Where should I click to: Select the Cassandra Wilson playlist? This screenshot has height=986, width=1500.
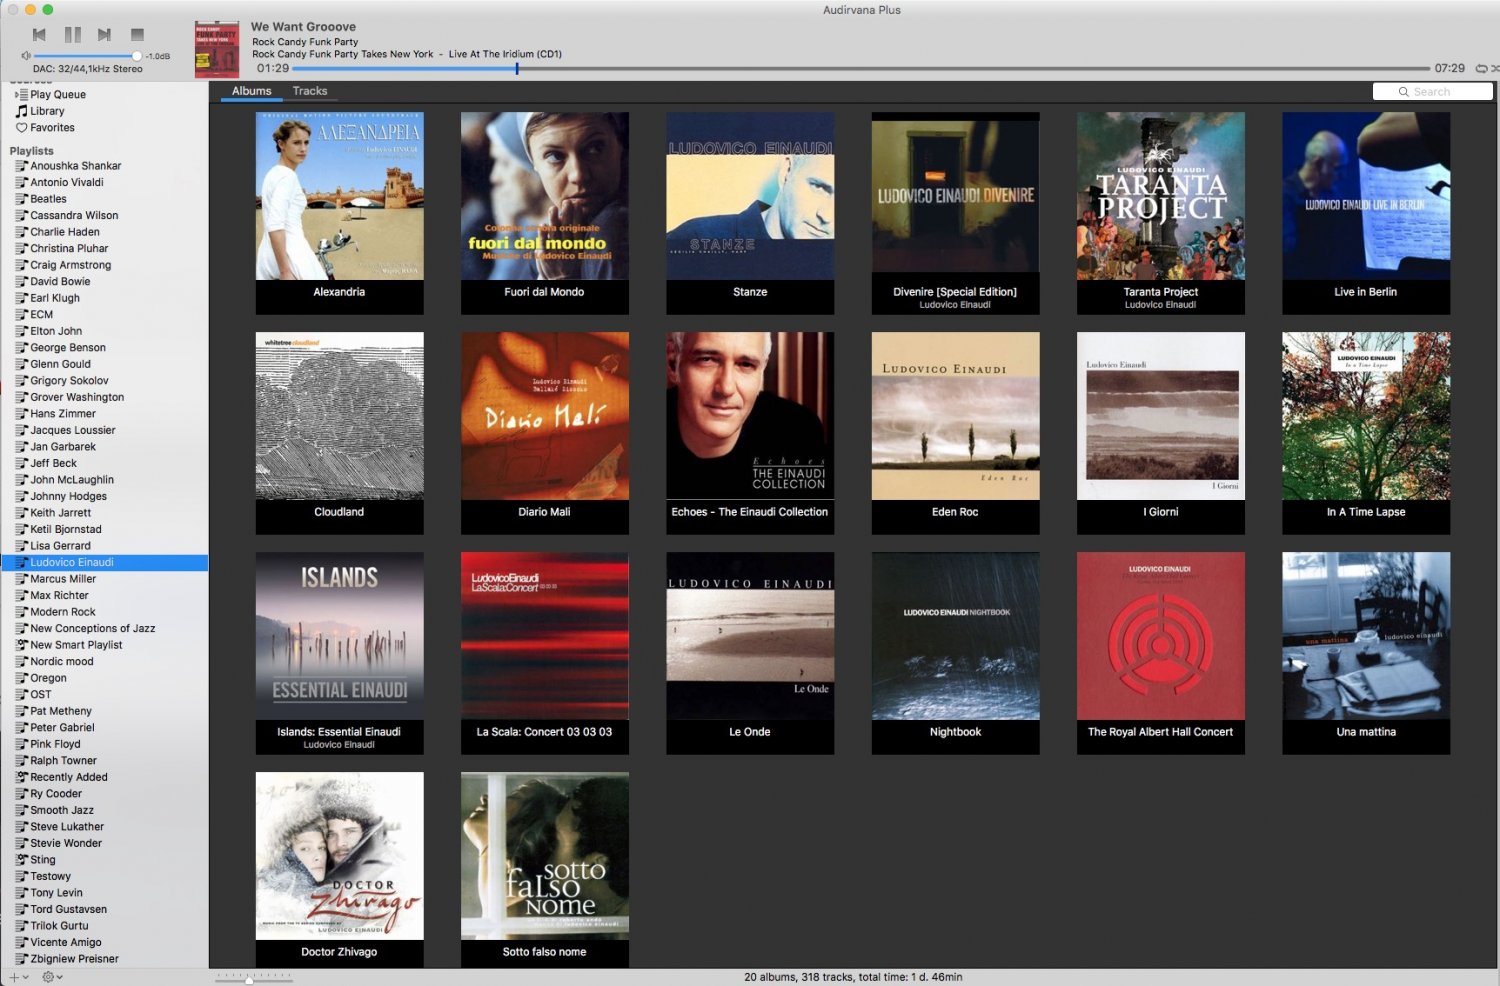(104, 215)
